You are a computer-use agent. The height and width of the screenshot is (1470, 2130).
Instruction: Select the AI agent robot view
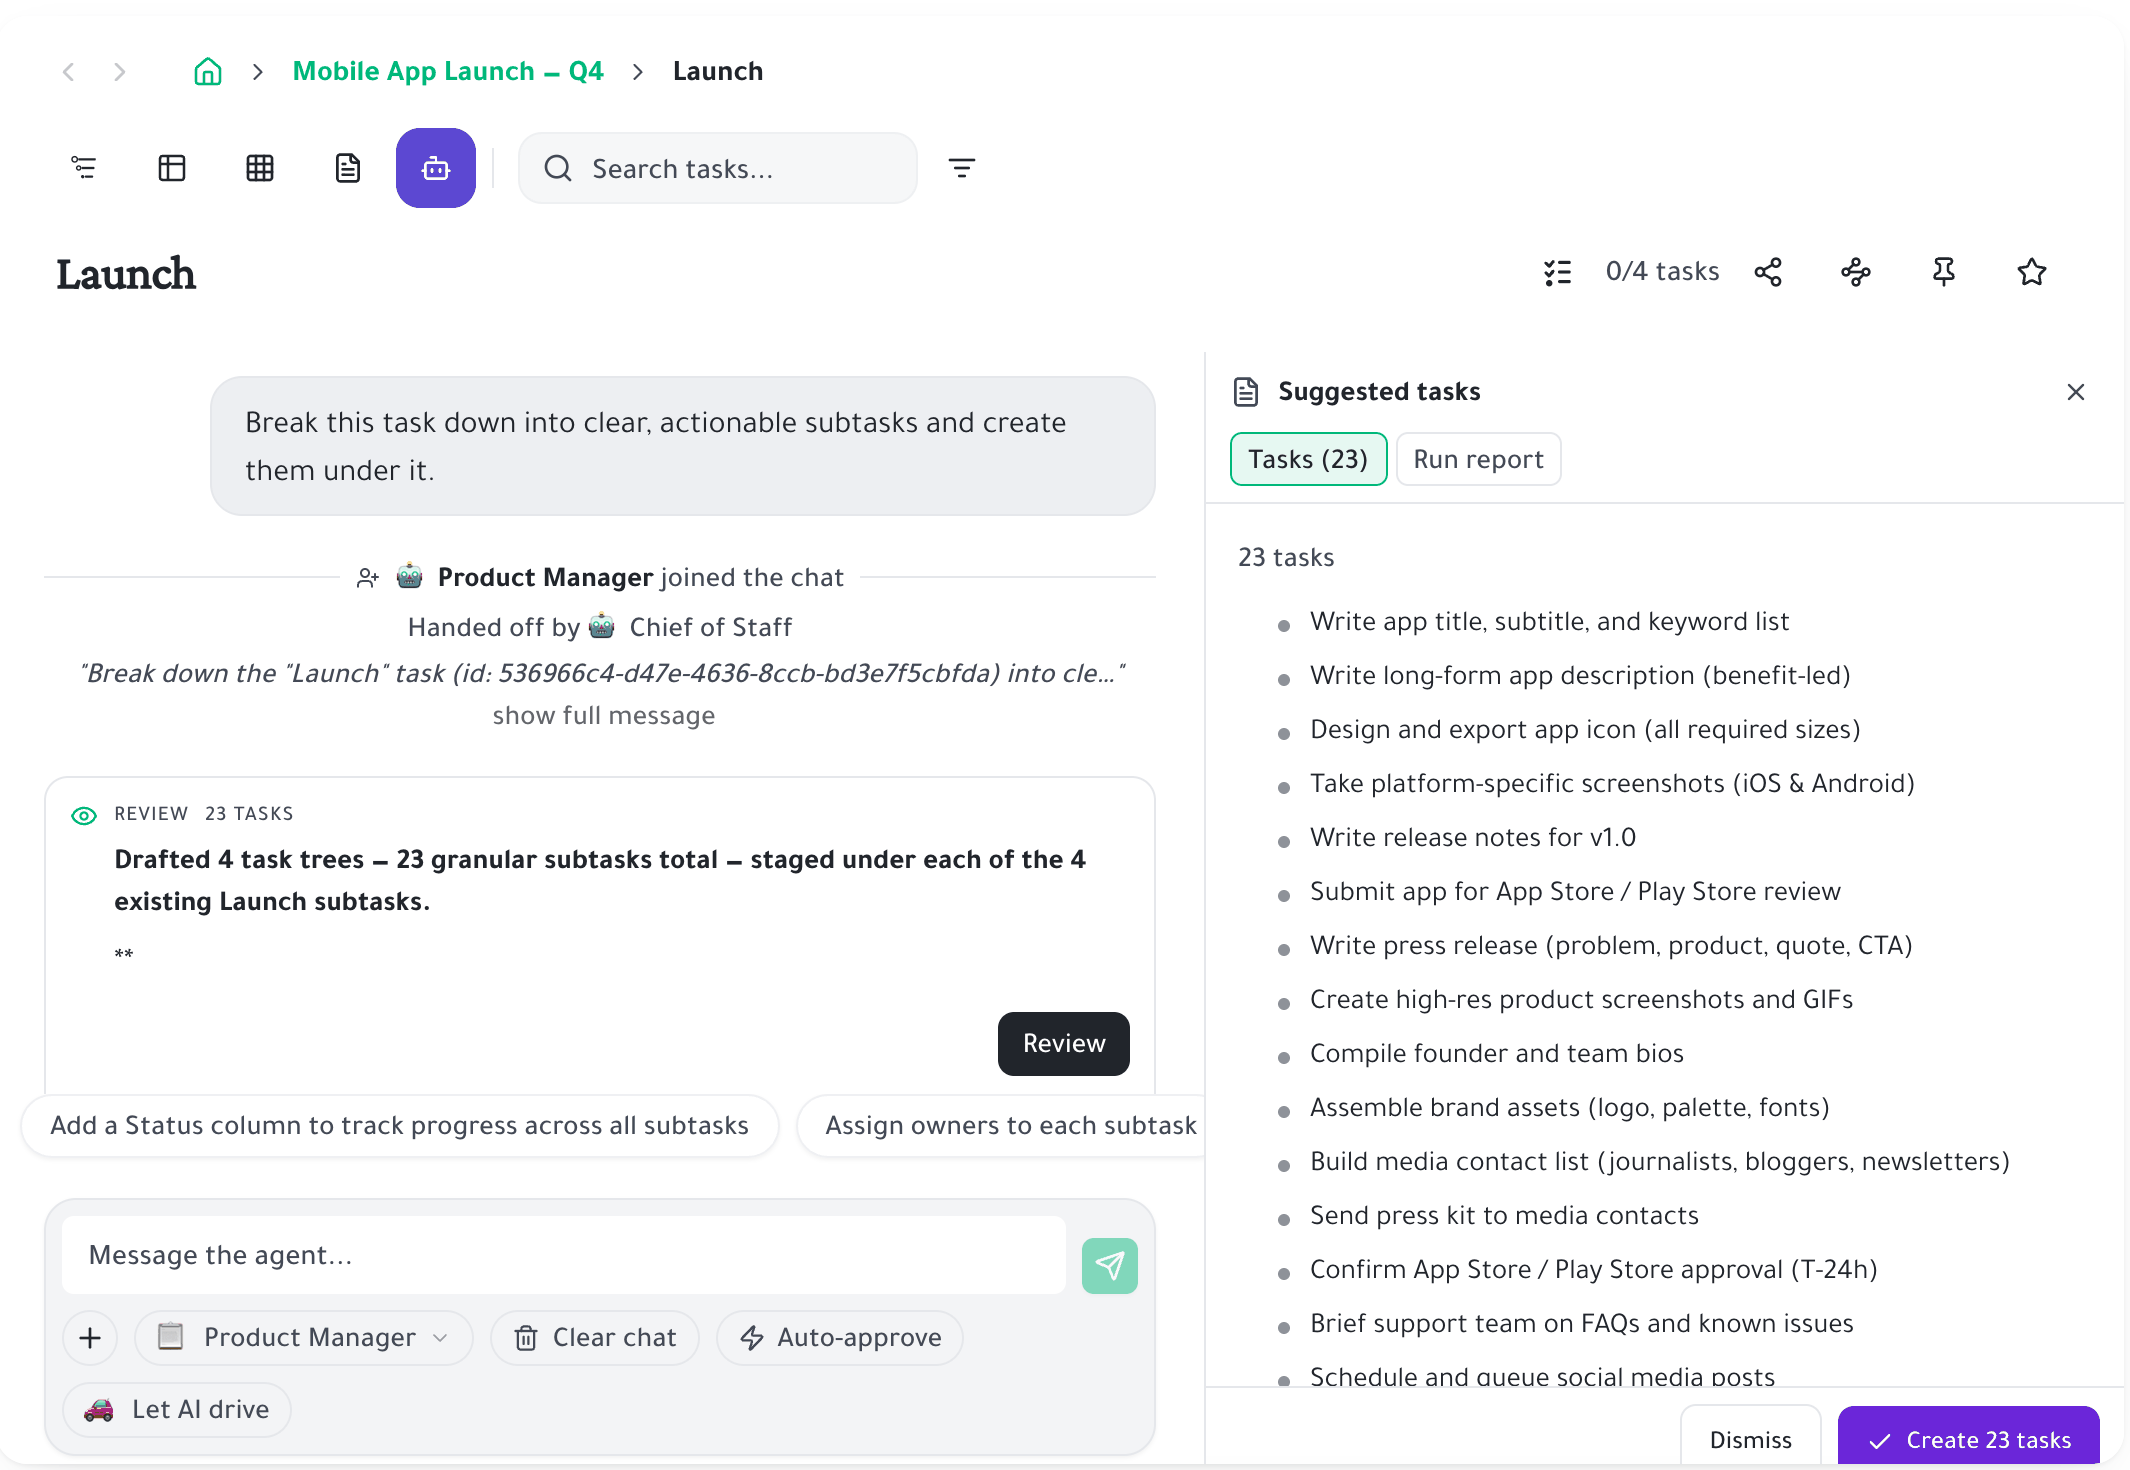(x=436, y=168)
